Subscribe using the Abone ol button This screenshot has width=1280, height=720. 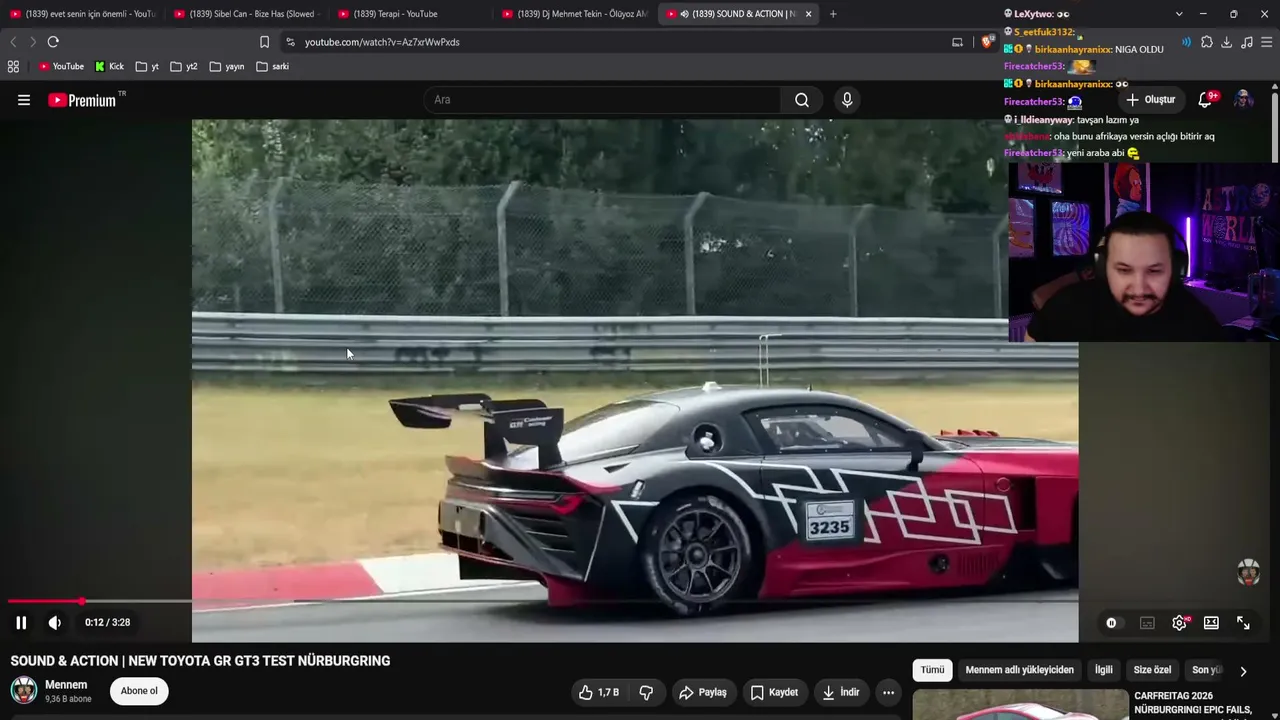tap(139, 691)
